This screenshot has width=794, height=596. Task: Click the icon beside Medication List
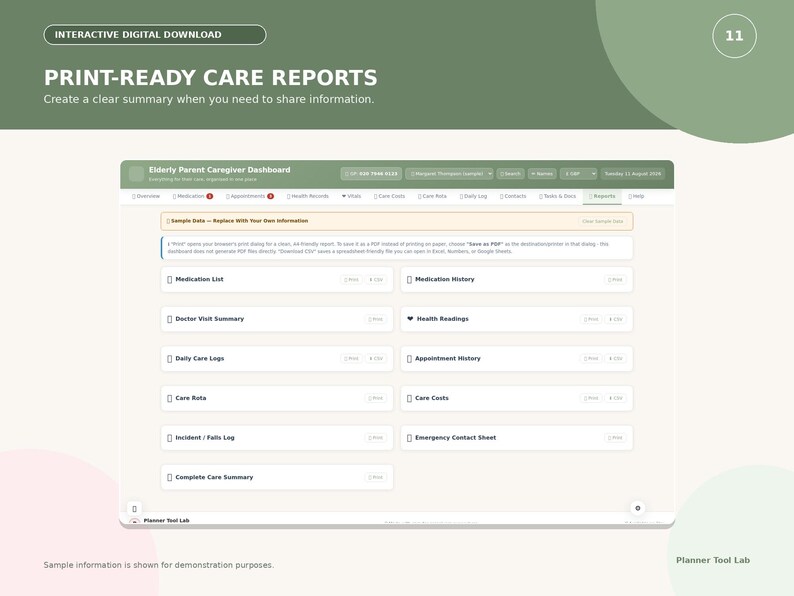pos(170,280)
